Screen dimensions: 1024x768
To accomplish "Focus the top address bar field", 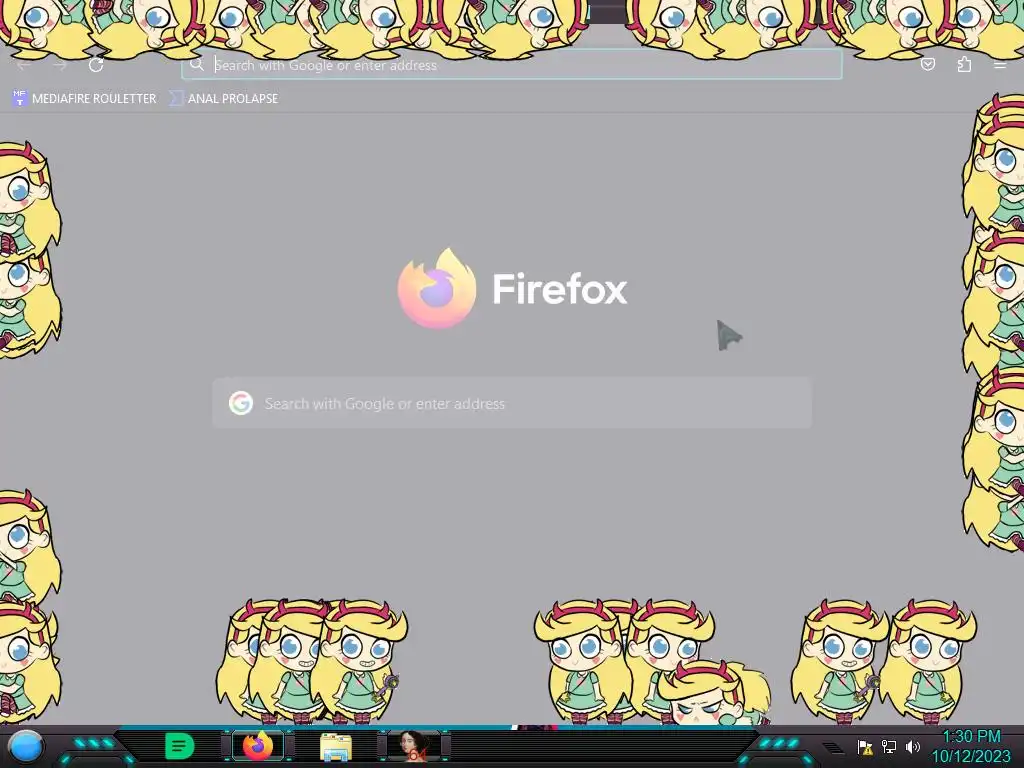I will tap(511, 65).
